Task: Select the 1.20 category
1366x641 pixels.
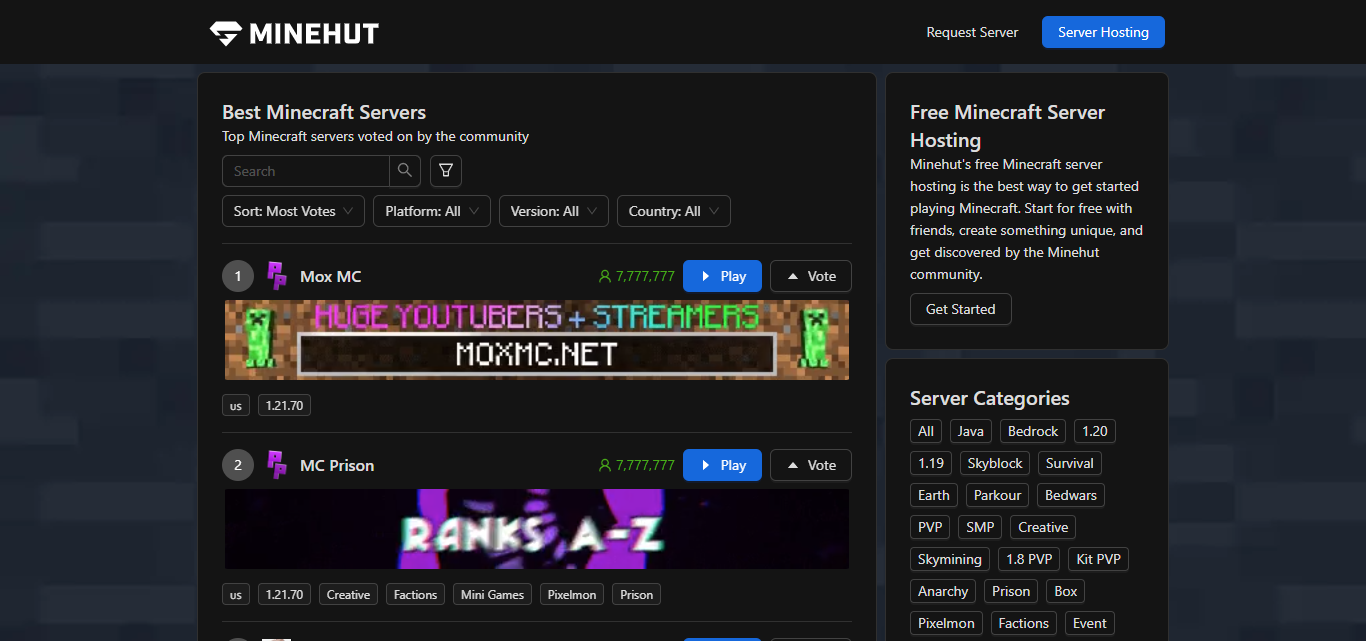Action: (1095, 431)
